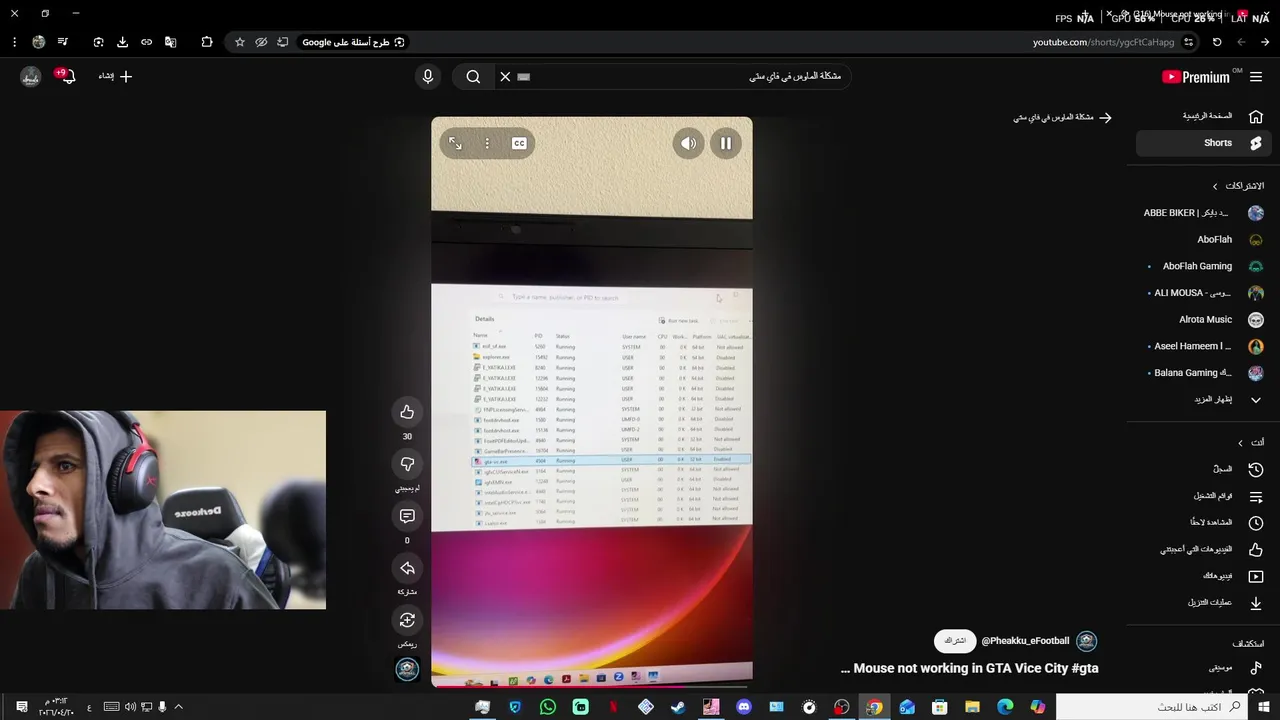
Task: Expand the show more subscriptions row
Action: [x=1204, y=399]
